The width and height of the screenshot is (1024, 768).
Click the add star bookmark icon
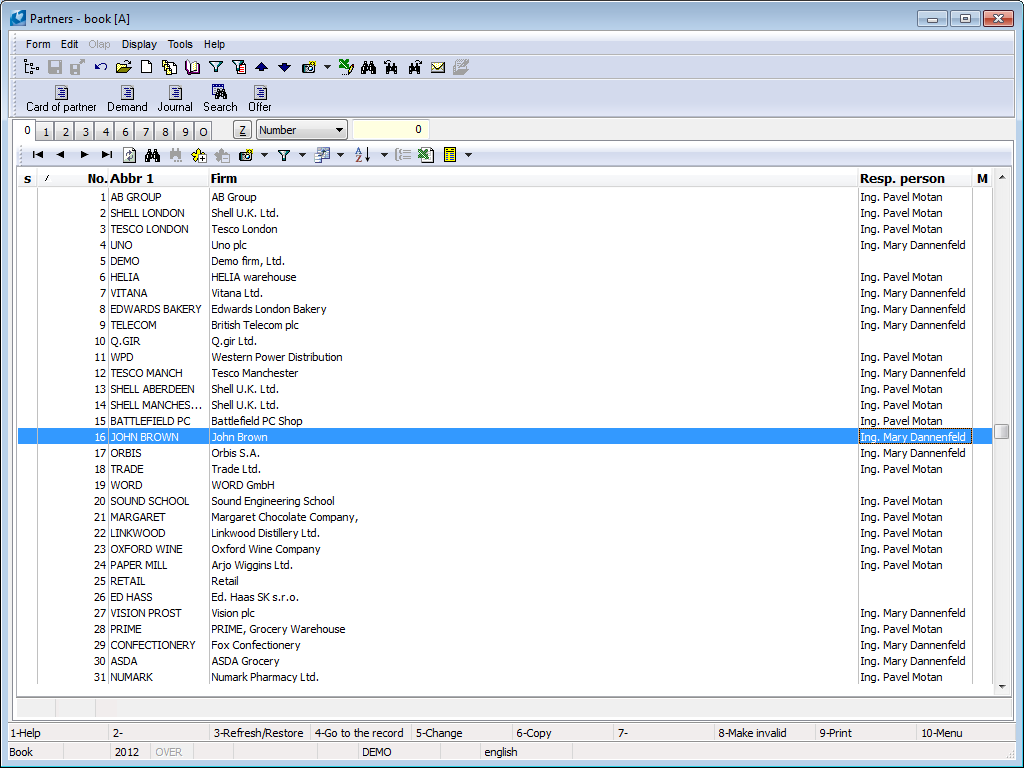coord(199,155)
